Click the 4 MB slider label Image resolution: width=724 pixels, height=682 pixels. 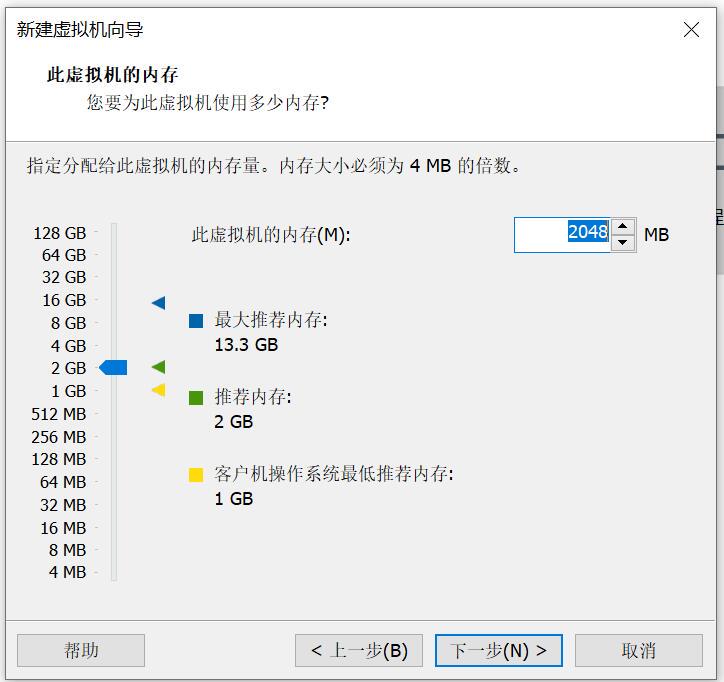point(67,572)
